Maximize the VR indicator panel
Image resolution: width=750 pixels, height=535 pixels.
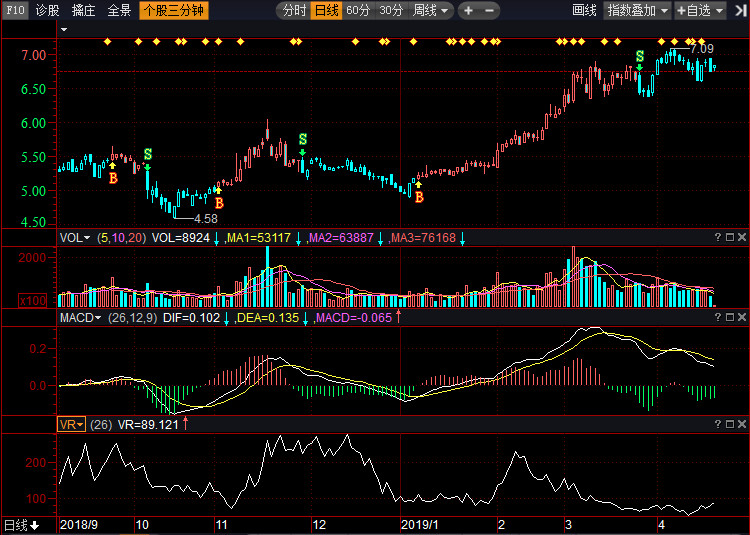pyautogui.click(x=729, y=424)
